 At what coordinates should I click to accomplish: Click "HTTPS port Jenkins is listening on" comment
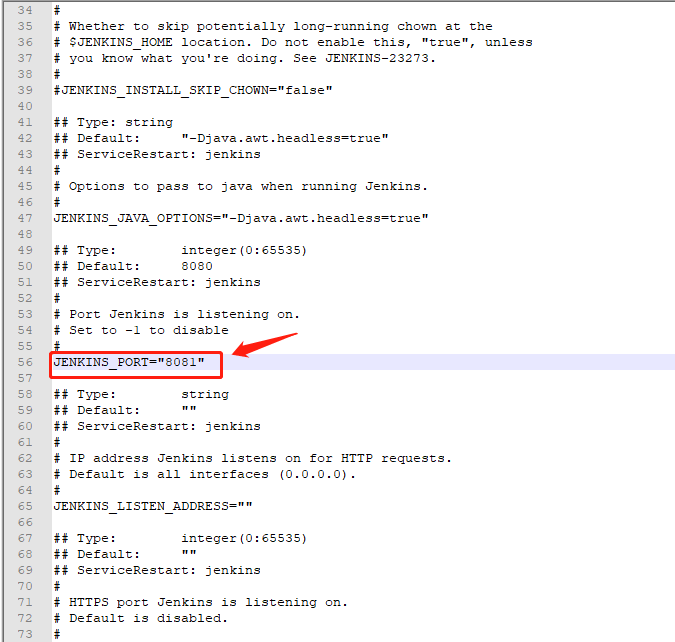(x=208, y=602)
